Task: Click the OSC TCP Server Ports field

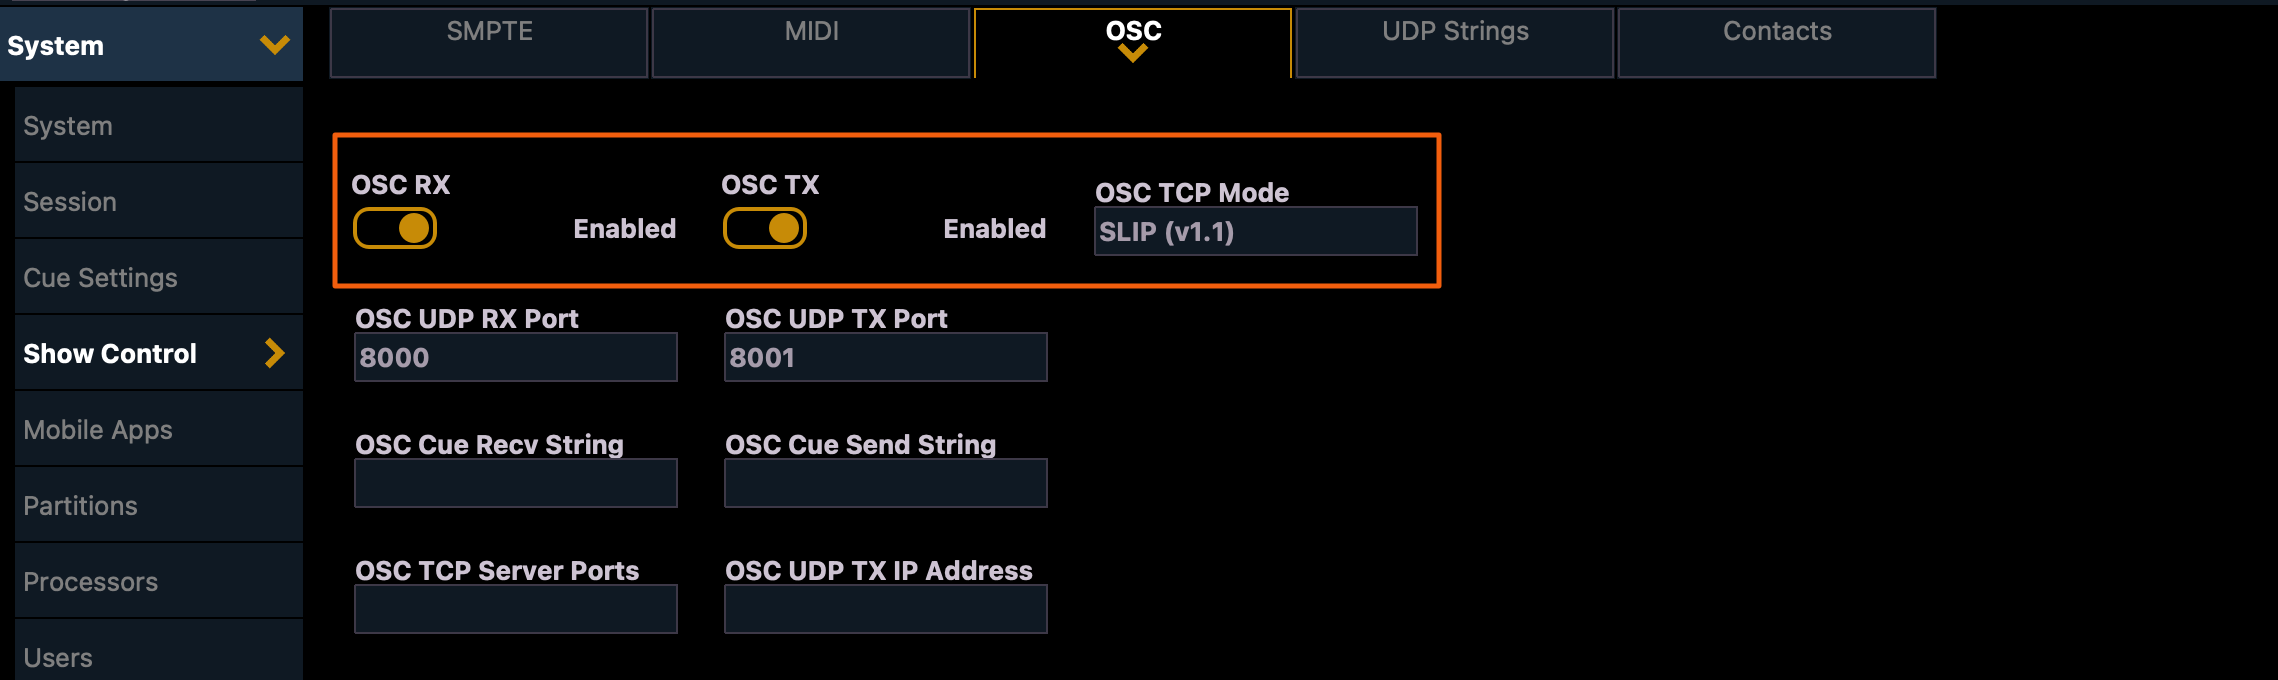Action: (x=516, y=609)
